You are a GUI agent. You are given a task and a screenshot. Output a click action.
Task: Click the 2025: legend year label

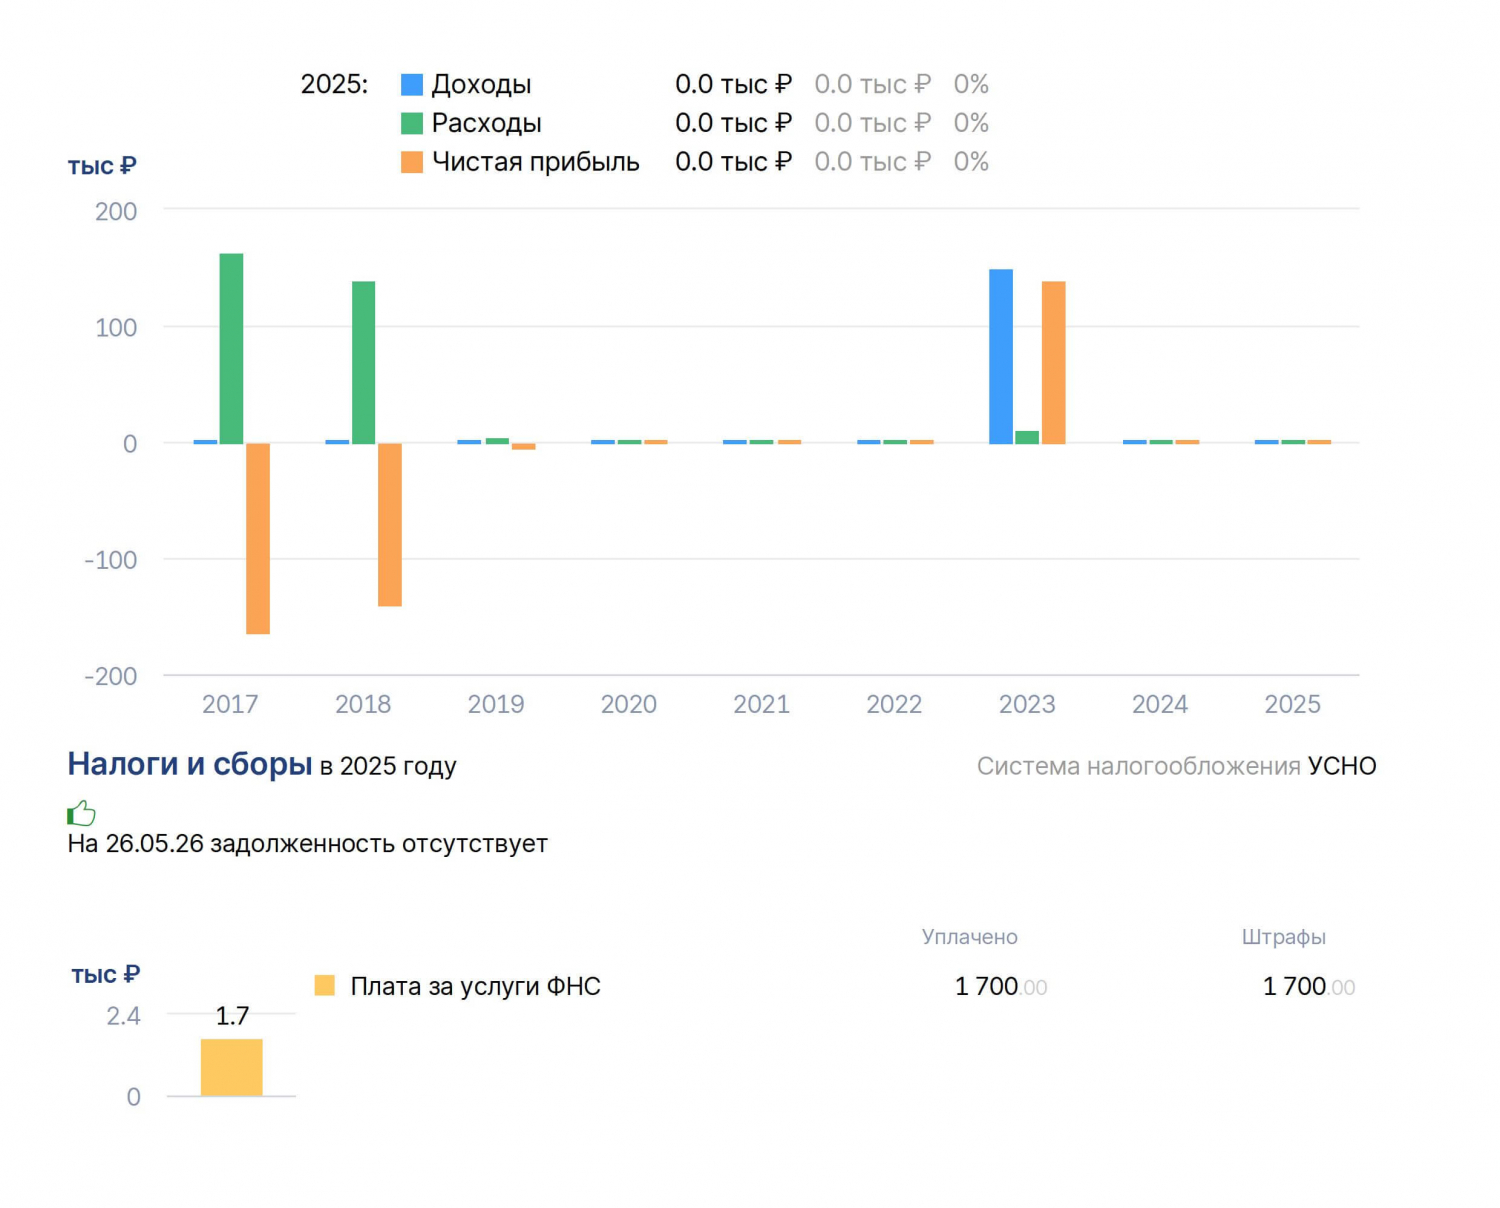[334, 84]
